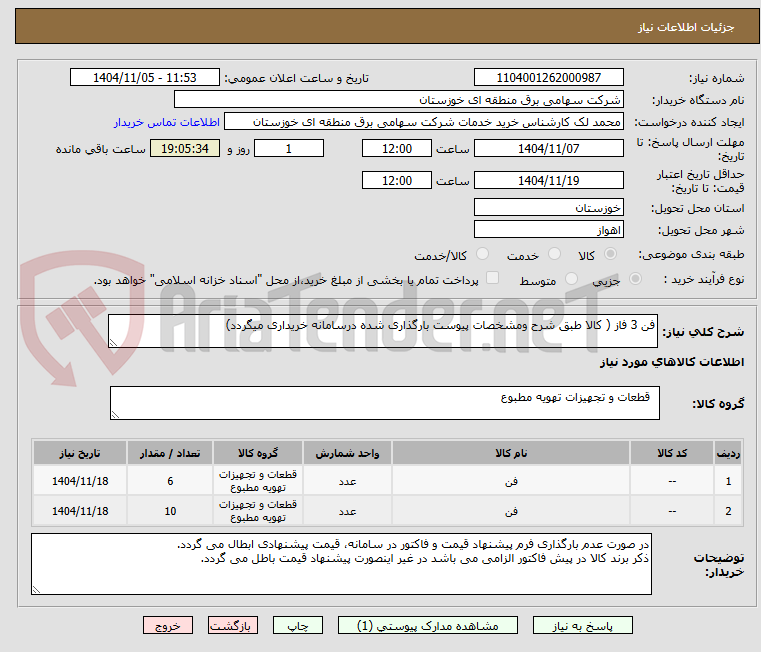This screenshot has width=761, height=652.
Task: Click the شماره نیاز field 1104001262000987
Action: [x=548, y=77]
